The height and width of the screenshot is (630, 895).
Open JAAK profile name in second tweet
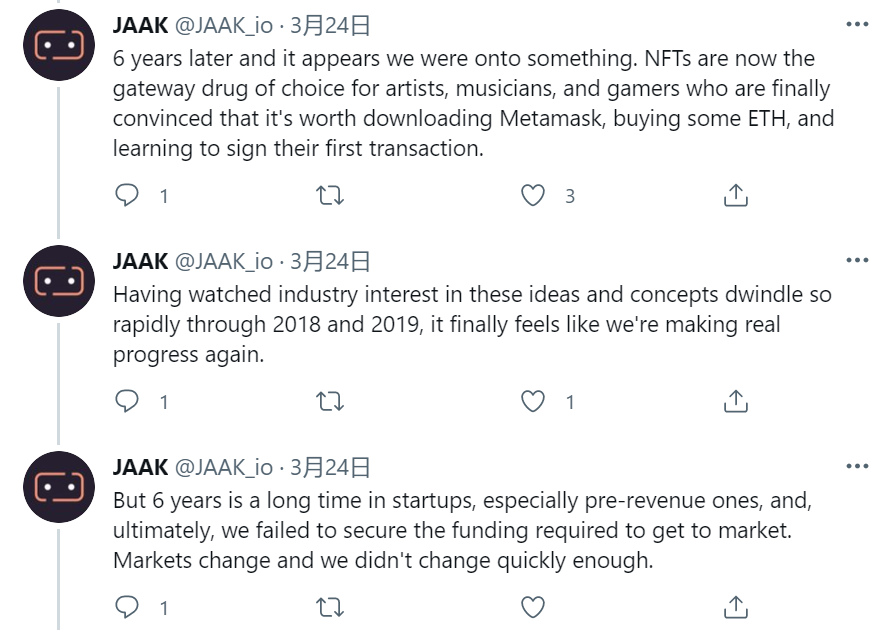pyautogui.click(x=140, y=261)
